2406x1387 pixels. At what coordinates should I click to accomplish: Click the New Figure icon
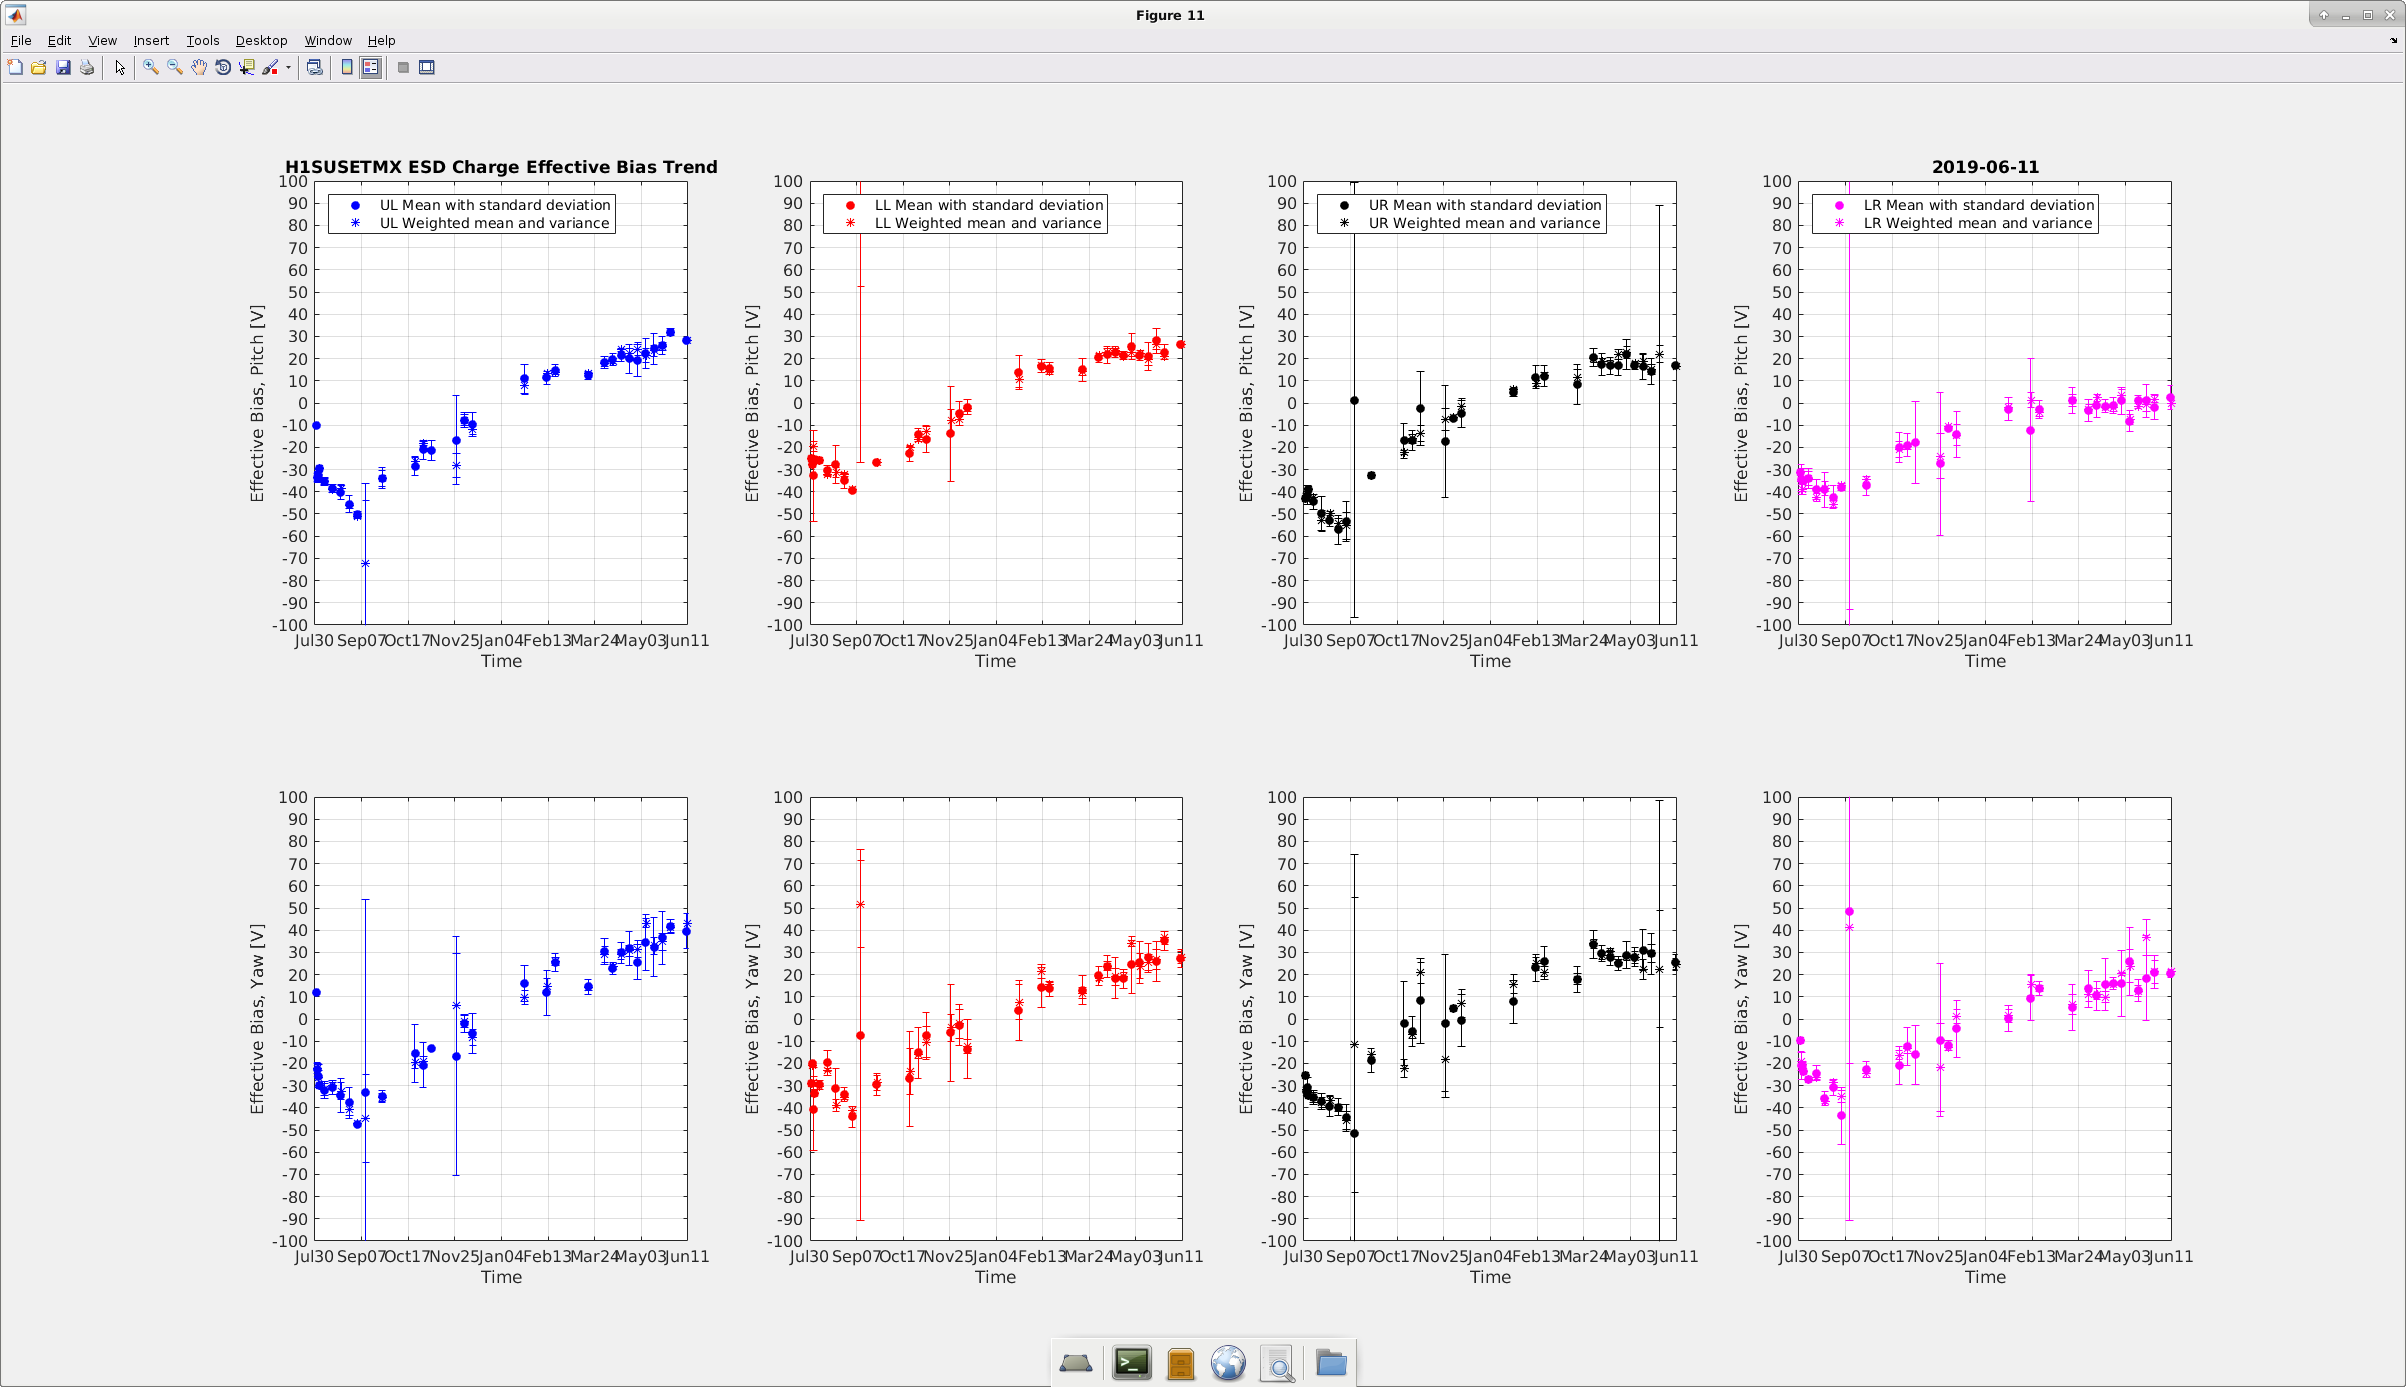pyautogui.click(x=15, y=67)
